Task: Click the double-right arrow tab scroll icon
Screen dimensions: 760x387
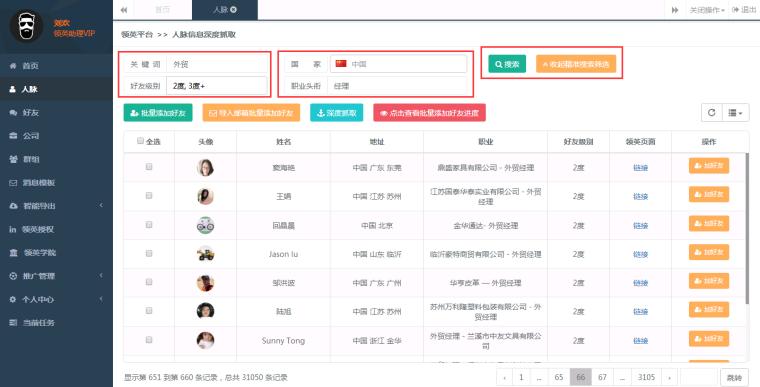Action: [675, 10]
